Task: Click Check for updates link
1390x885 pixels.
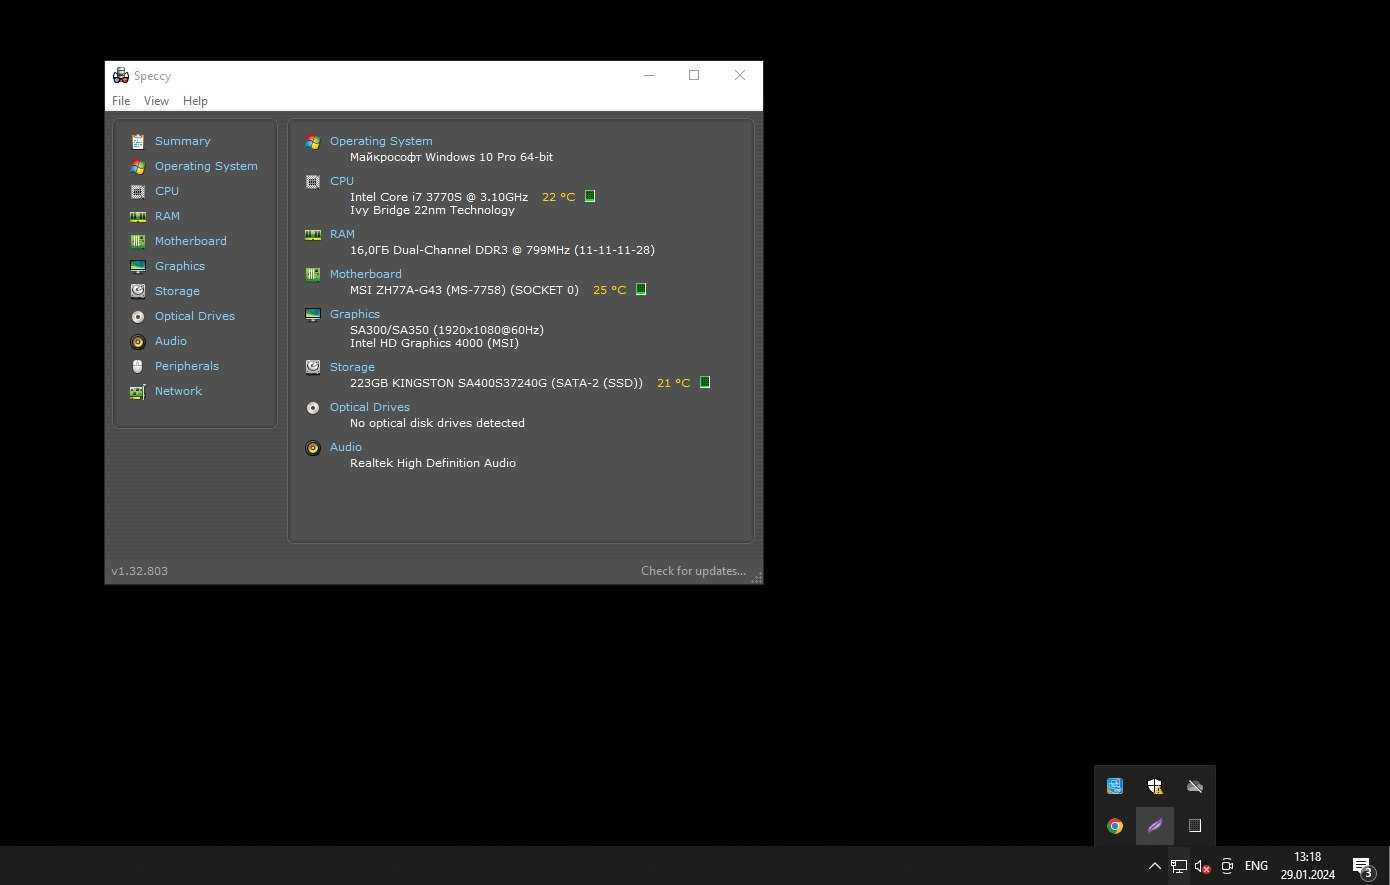Action: (x=693, y=571)
